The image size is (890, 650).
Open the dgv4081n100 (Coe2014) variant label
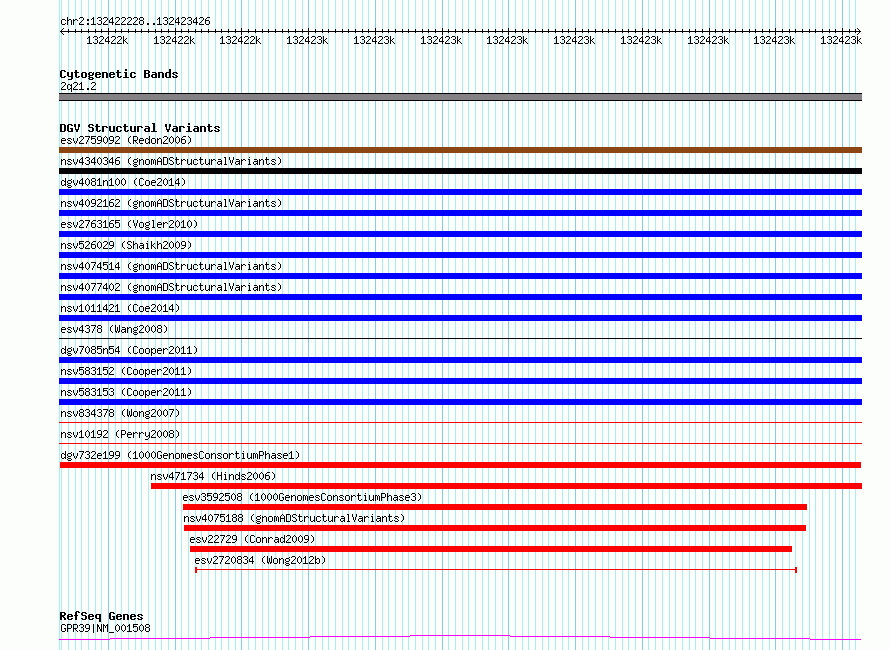123,182
